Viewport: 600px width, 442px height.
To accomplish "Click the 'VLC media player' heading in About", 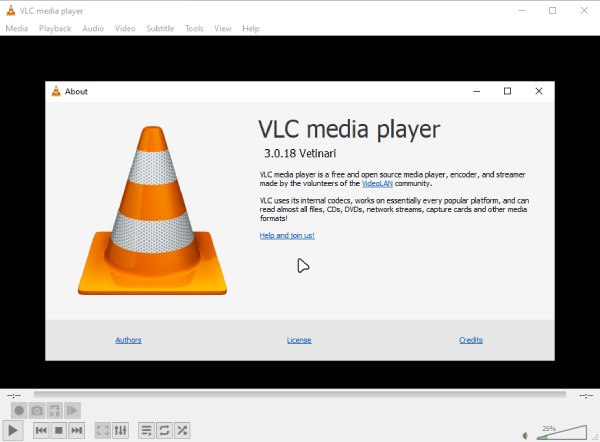I will point(349,129).
